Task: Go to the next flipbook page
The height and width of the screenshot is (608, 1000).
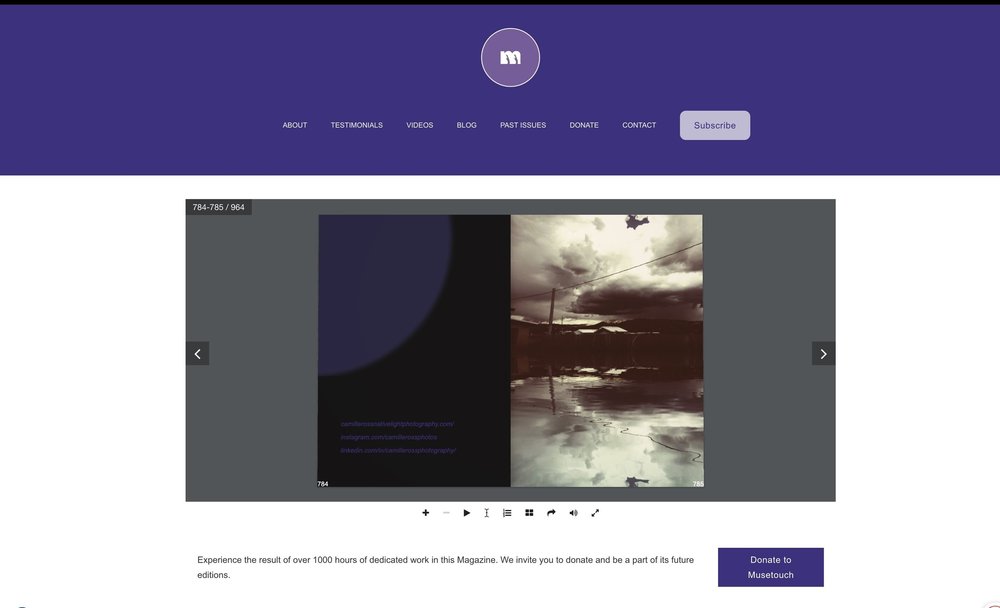Action: [823, 353]
